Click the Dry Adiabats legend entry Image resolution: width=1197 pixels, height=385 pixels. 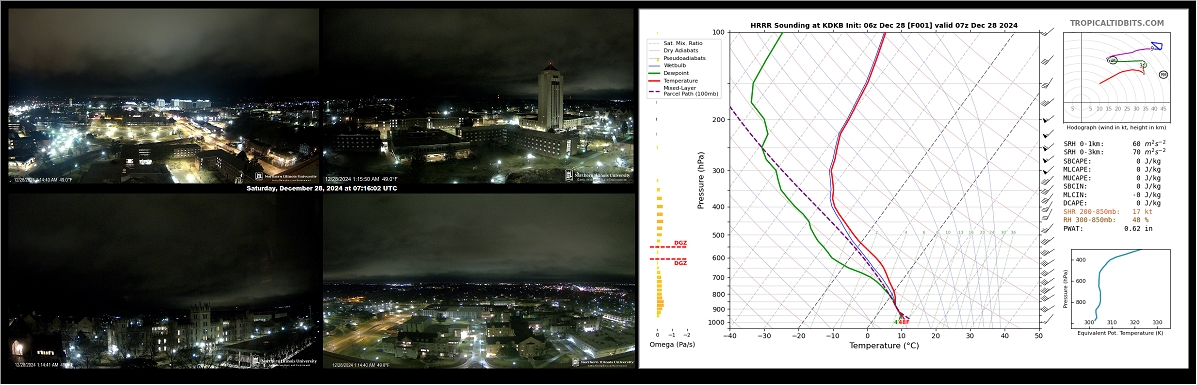pyautogui.click(x=676, y=50)
